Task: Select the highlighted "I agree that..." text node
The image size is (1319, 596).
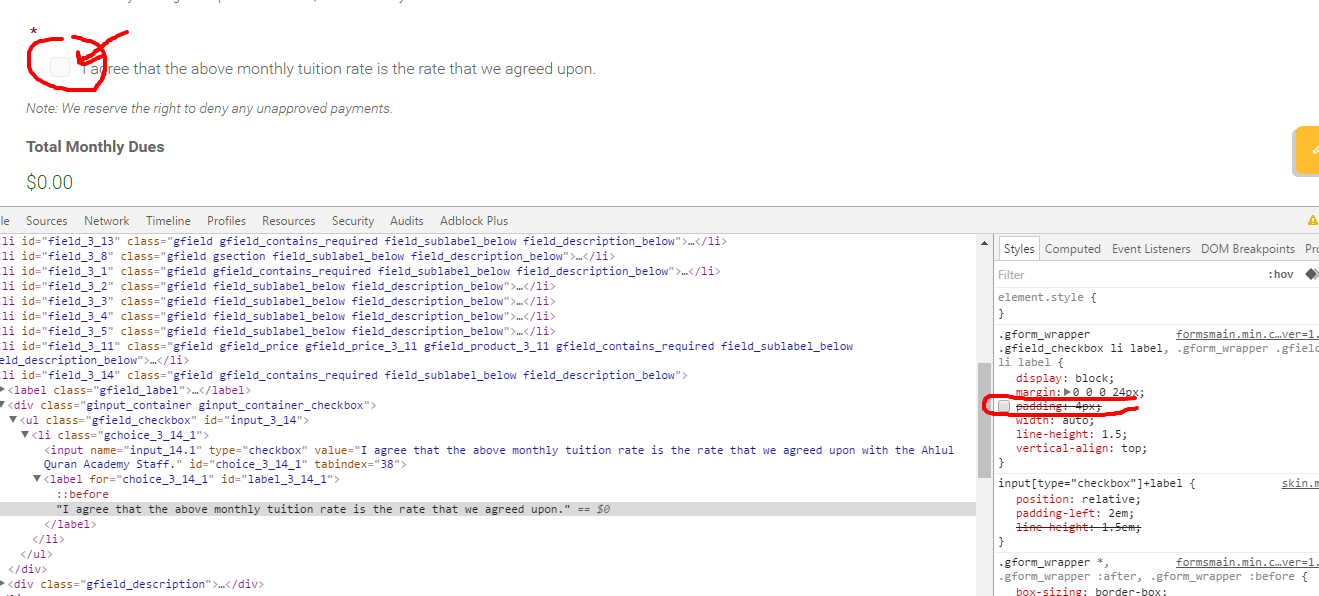Action: pyautogui.click(x=488, y=509)
